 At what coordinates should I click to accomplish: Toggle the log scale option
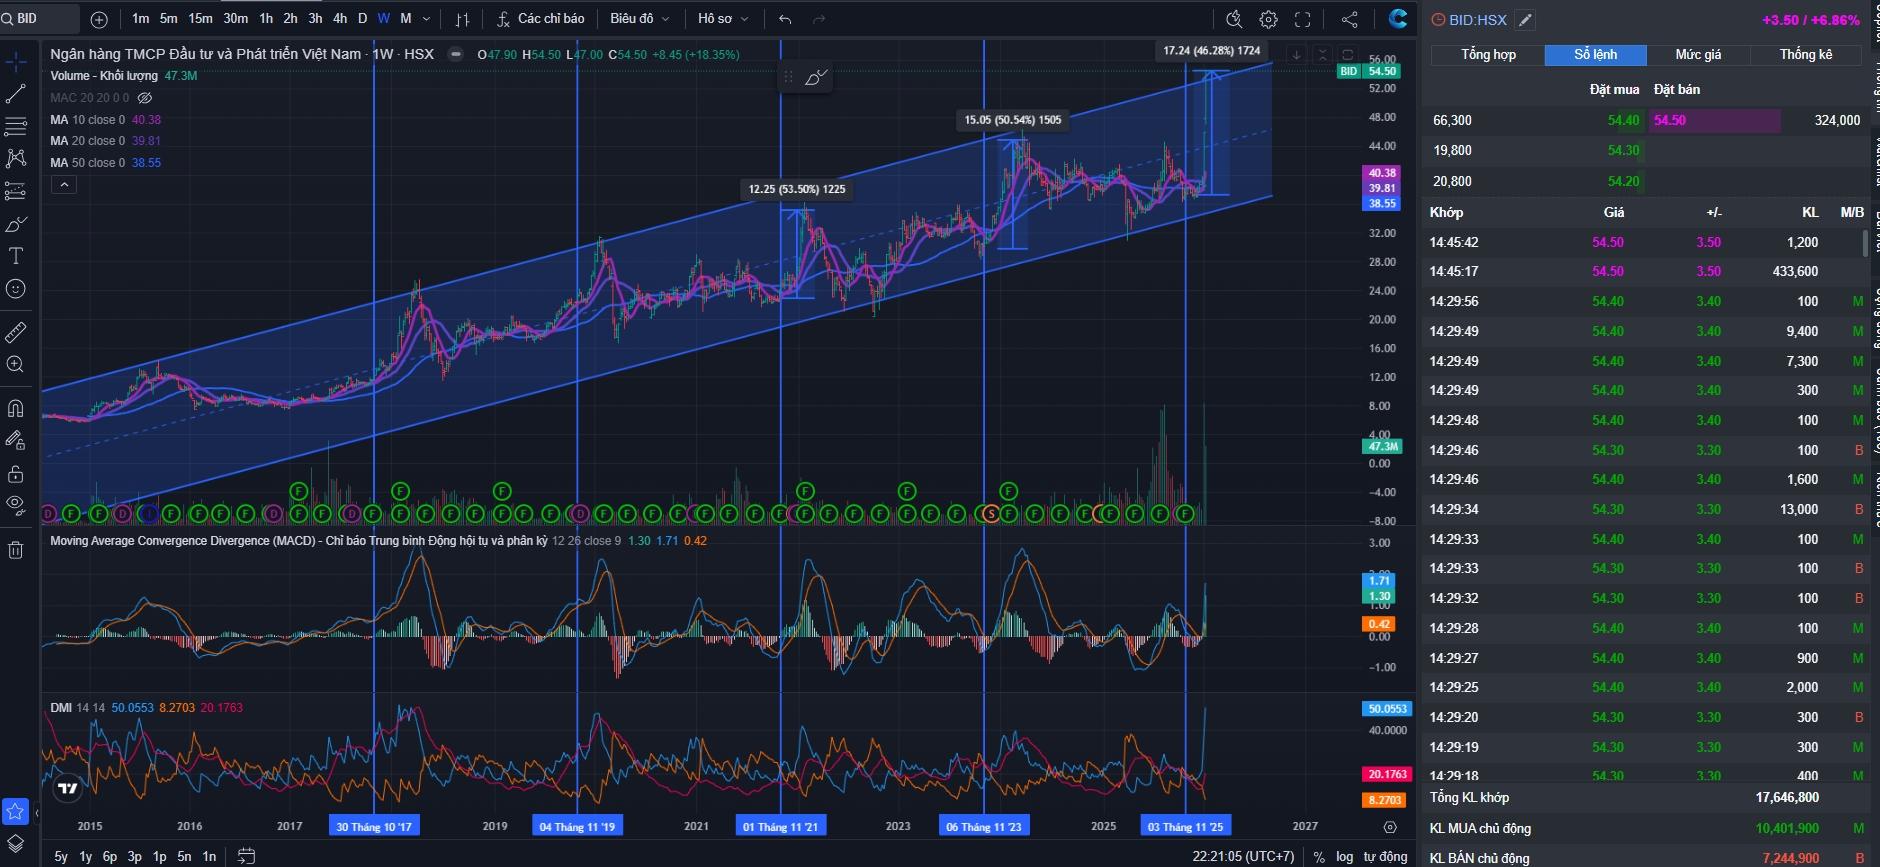pos(1344,856)
